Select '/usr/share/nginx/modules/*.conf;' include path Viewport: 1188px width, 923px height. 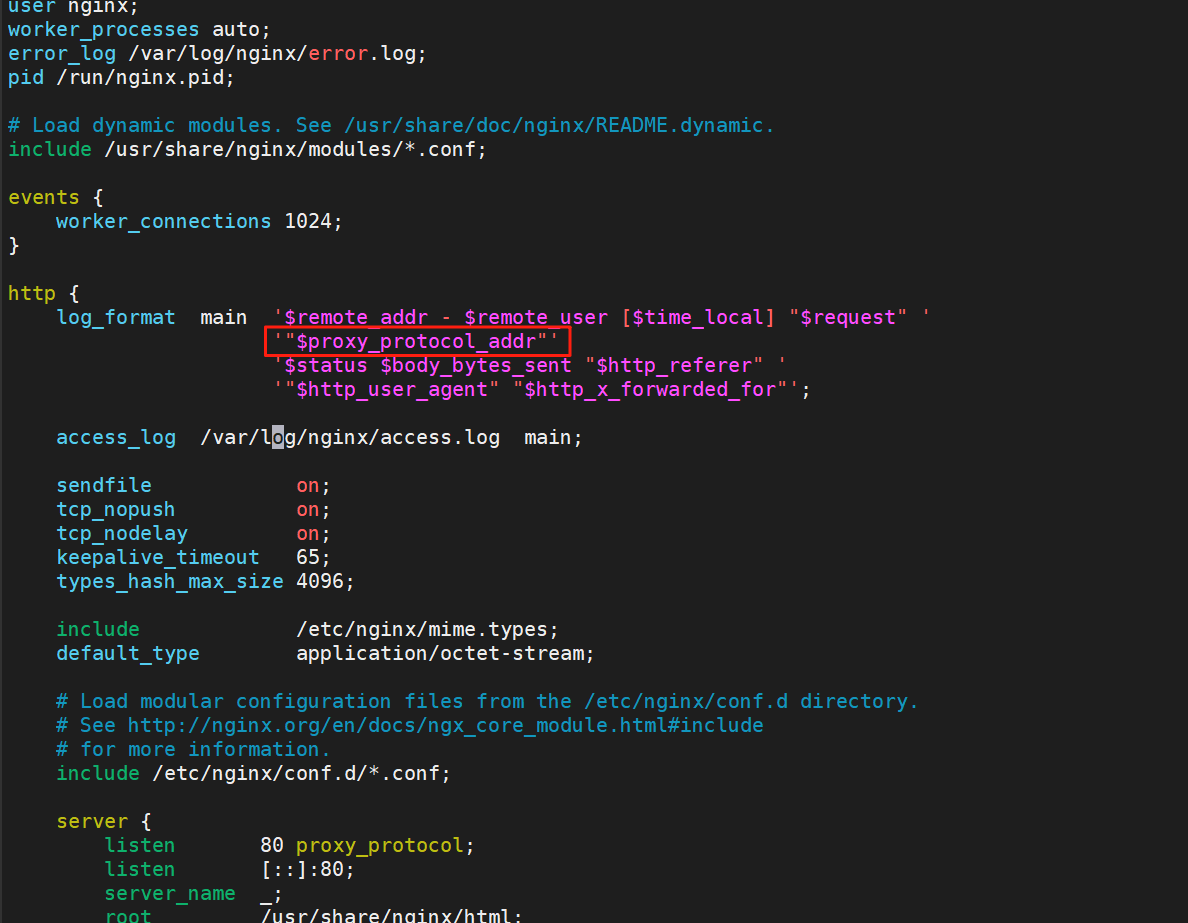click(x=295, y=150)
